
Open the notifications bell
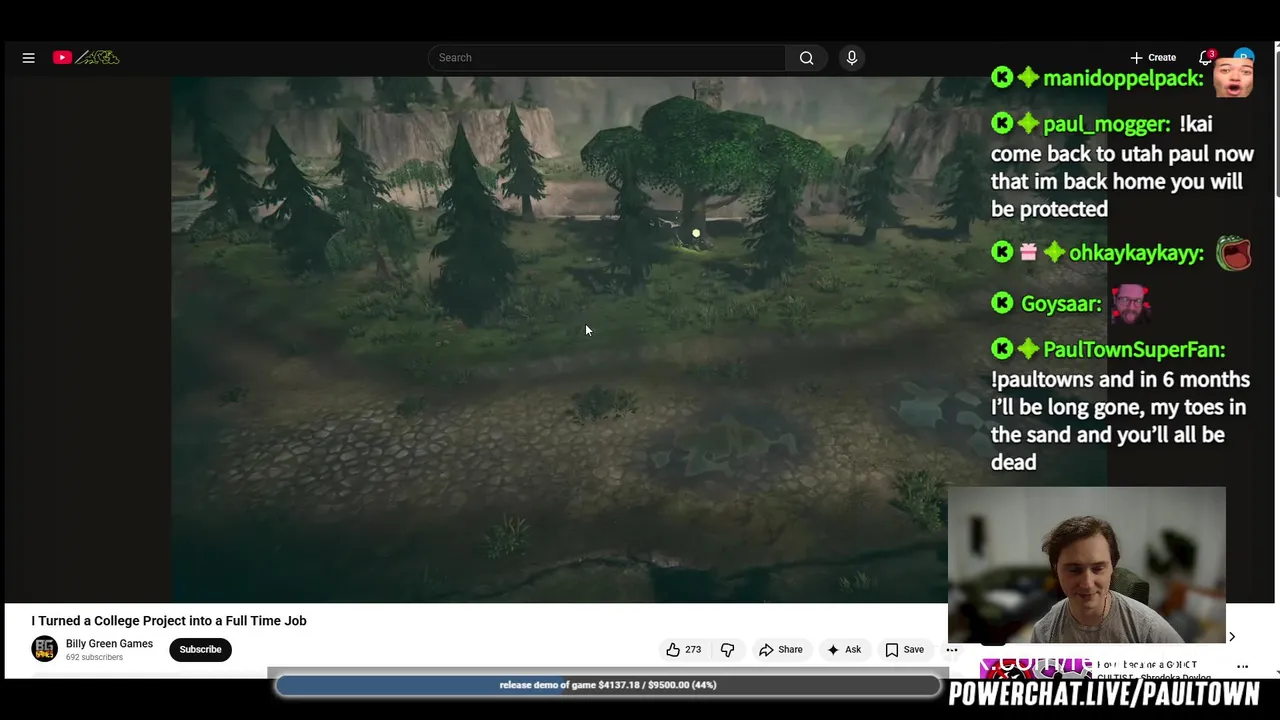click(1206, 57)
